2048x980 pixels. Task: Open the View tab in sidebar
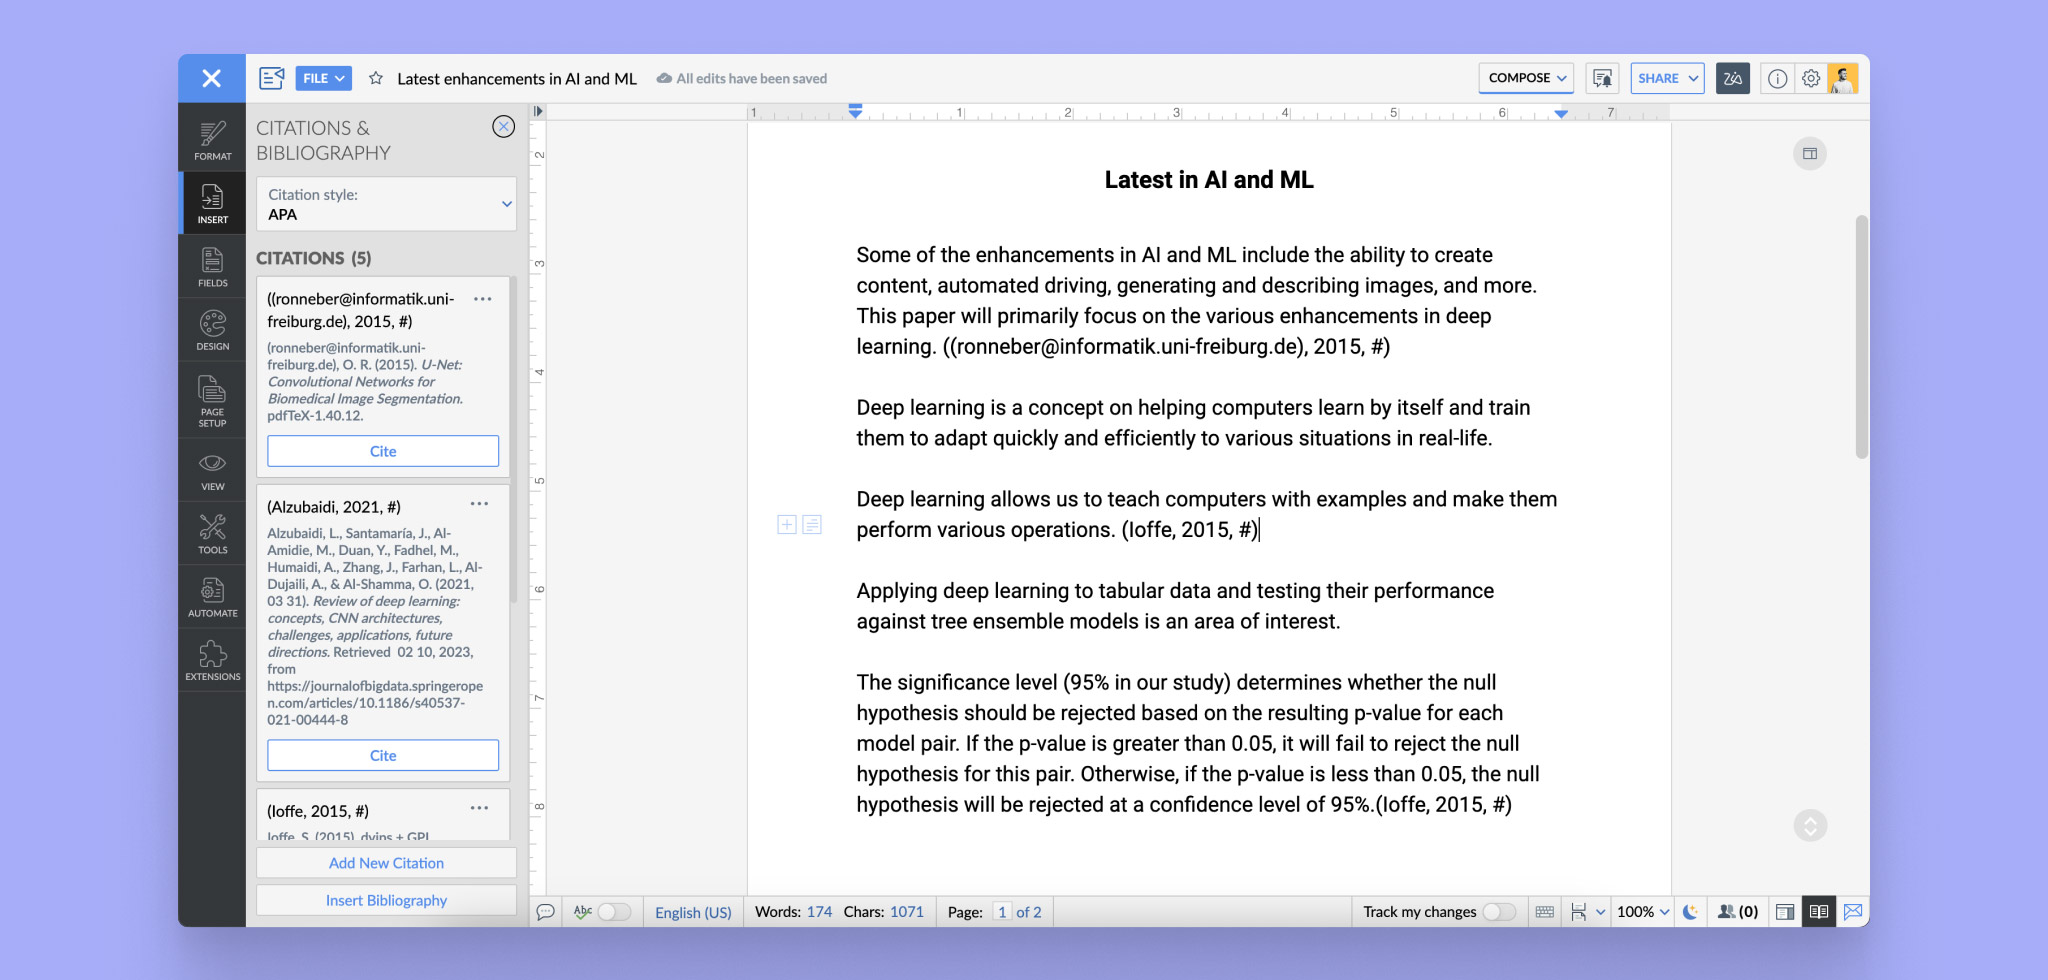212,471
